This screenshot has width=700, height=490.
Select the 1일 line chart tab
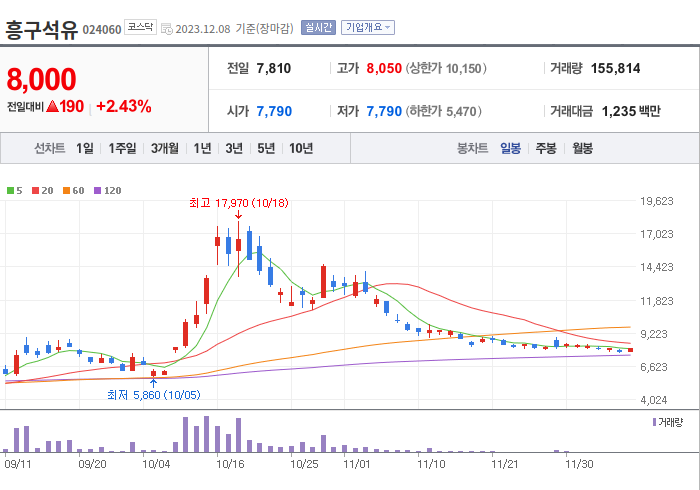85,148
